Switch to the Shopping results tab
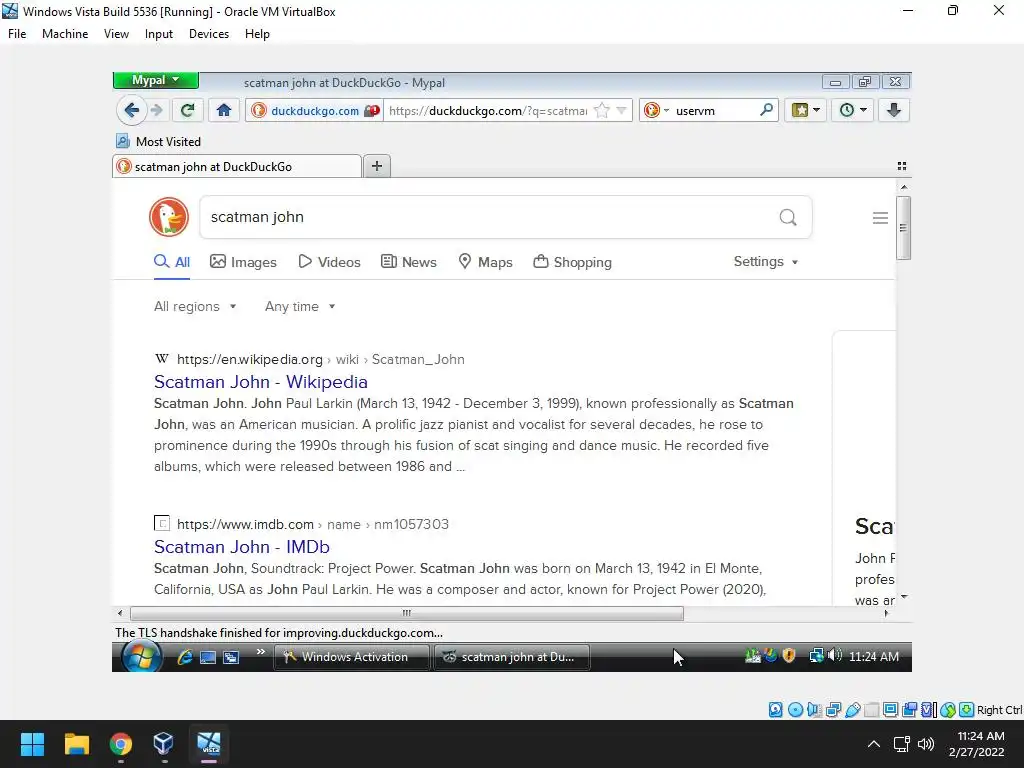The width and height of the screenshot is (1024, 768). point(572,262)
